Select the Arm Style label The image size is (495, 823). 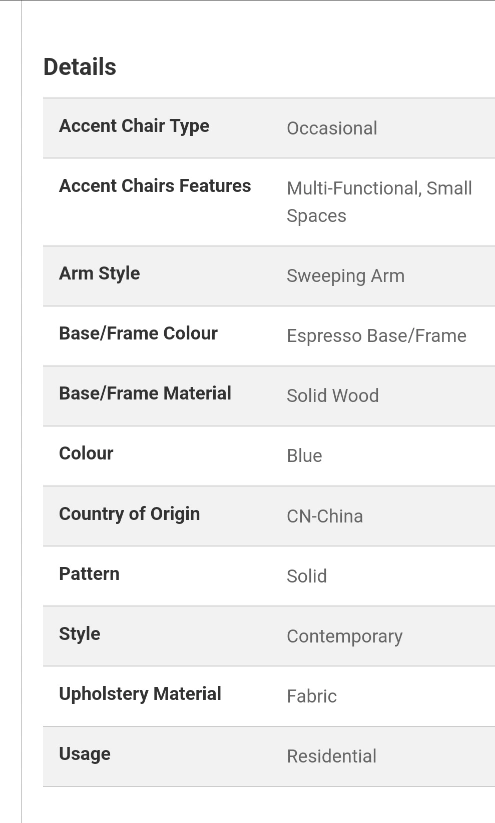99,273
